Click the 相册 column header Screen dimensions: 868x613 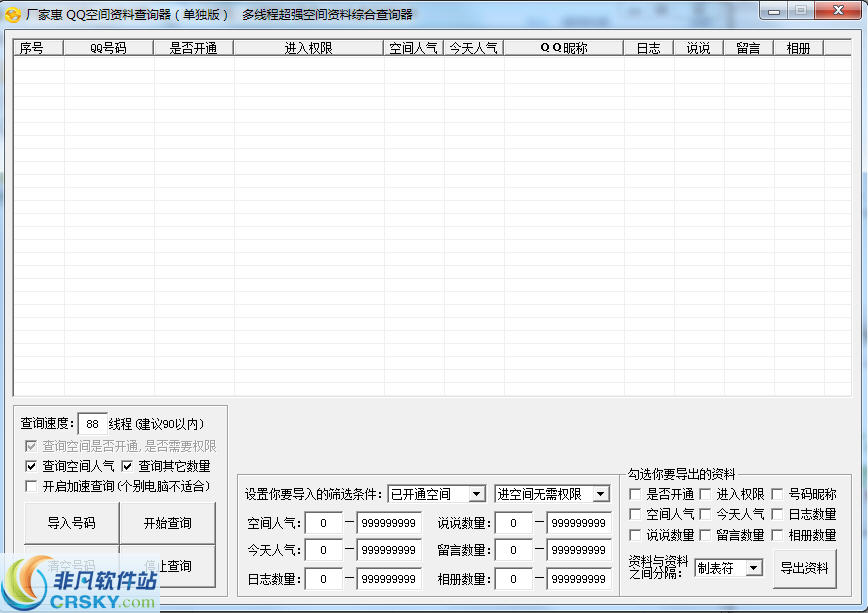point(798,48)
